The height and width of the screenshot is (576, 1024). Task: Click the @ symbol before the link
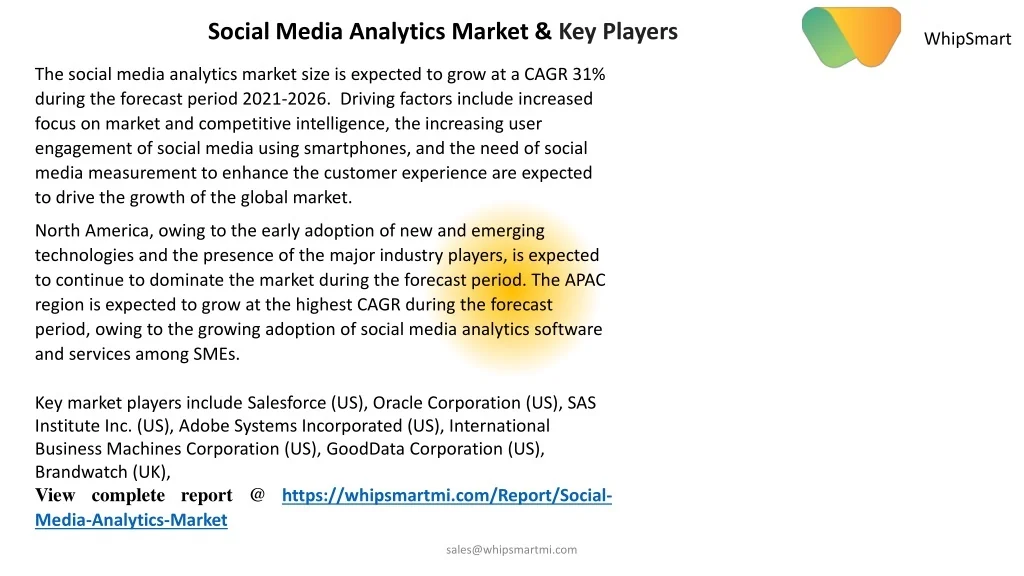[257, 495]
